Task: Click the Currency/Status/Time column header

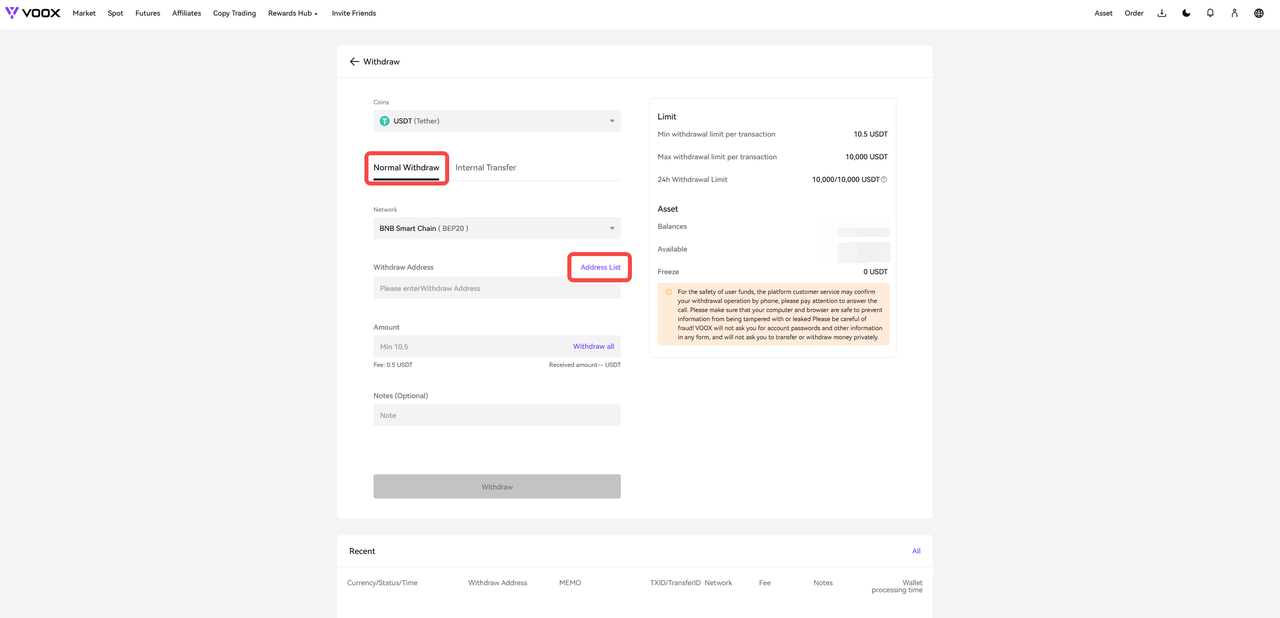Action: coord(382,582)
